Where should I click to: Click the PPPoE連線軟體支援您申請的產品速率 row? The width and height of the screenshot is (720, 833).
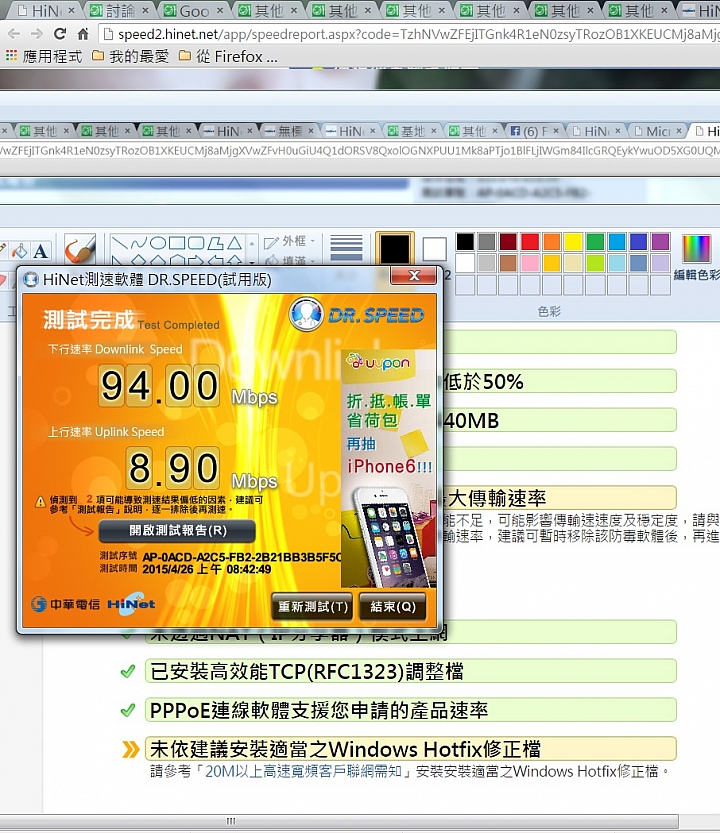coord(410,710)
